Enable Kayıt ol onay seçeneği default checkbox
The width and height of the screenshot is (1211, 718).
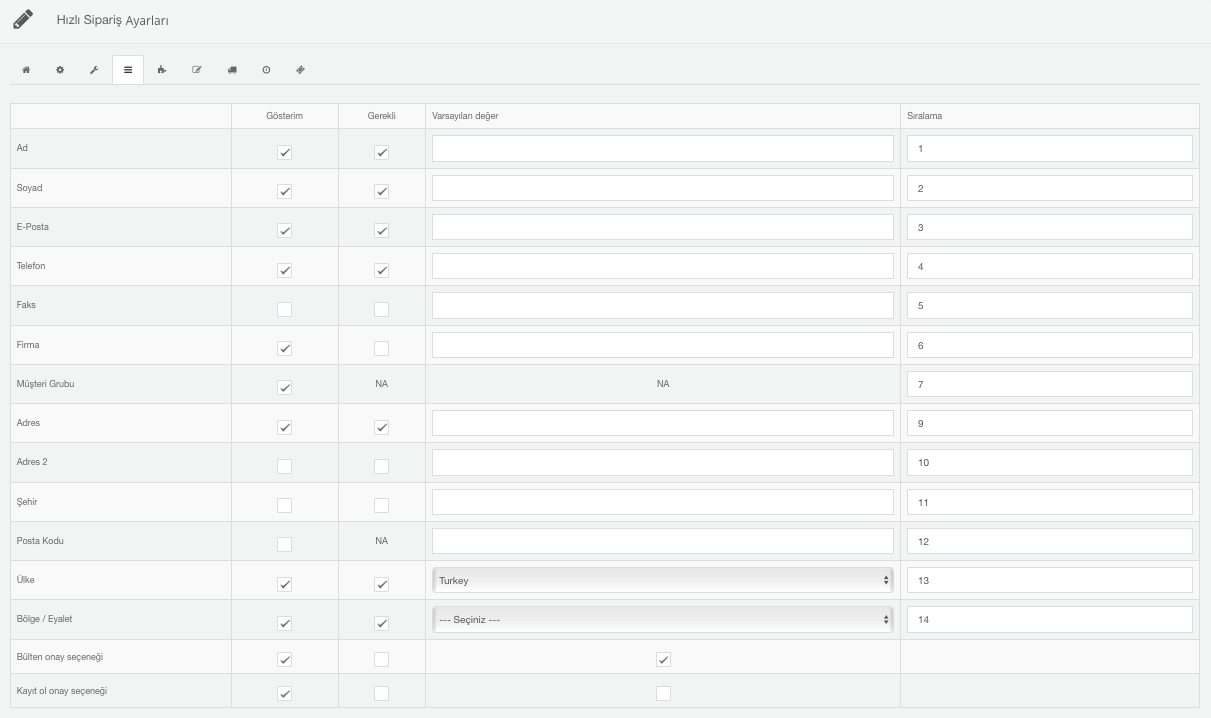[x=663, y=693]
